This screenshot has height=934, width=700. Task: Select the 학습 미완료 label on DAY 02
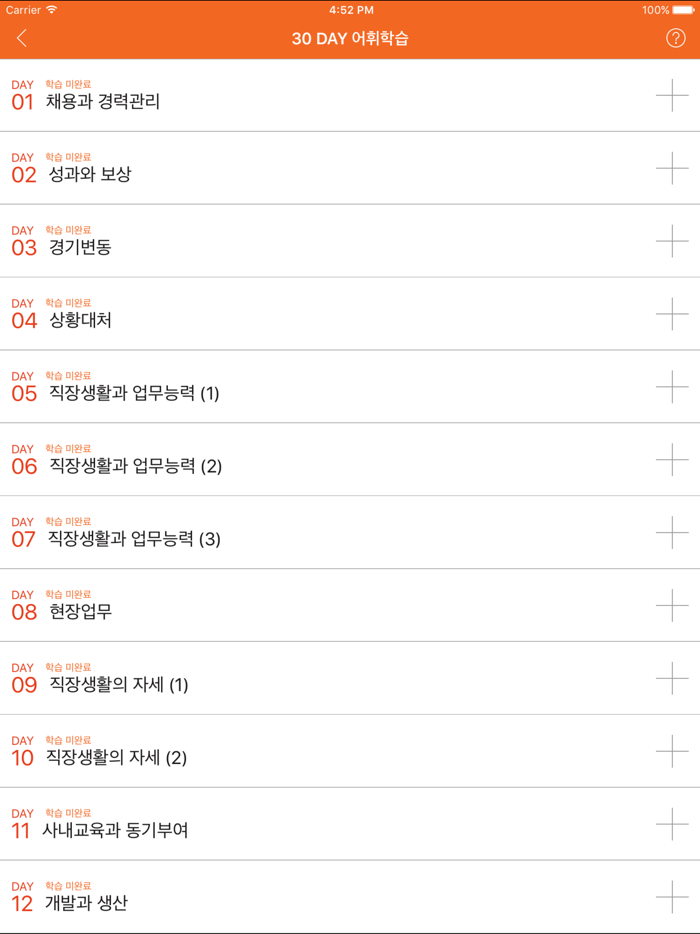66,157
